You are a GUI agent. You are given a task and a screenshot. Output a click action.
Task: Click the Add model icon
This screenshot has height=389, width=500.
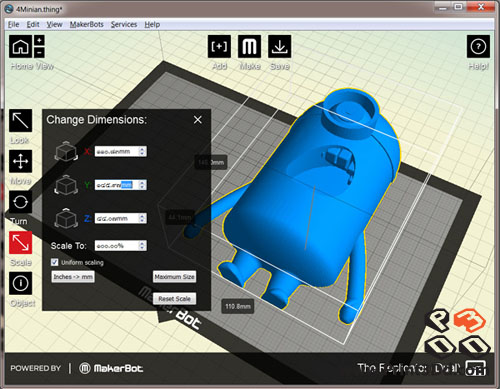coord(219,46)
